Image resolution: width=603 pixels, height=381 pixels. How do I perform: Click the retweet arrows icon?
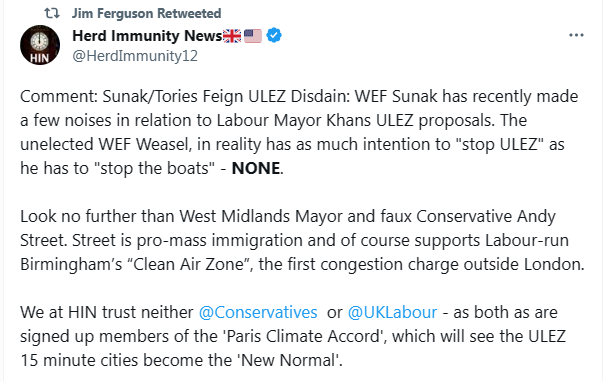point(52,13)
